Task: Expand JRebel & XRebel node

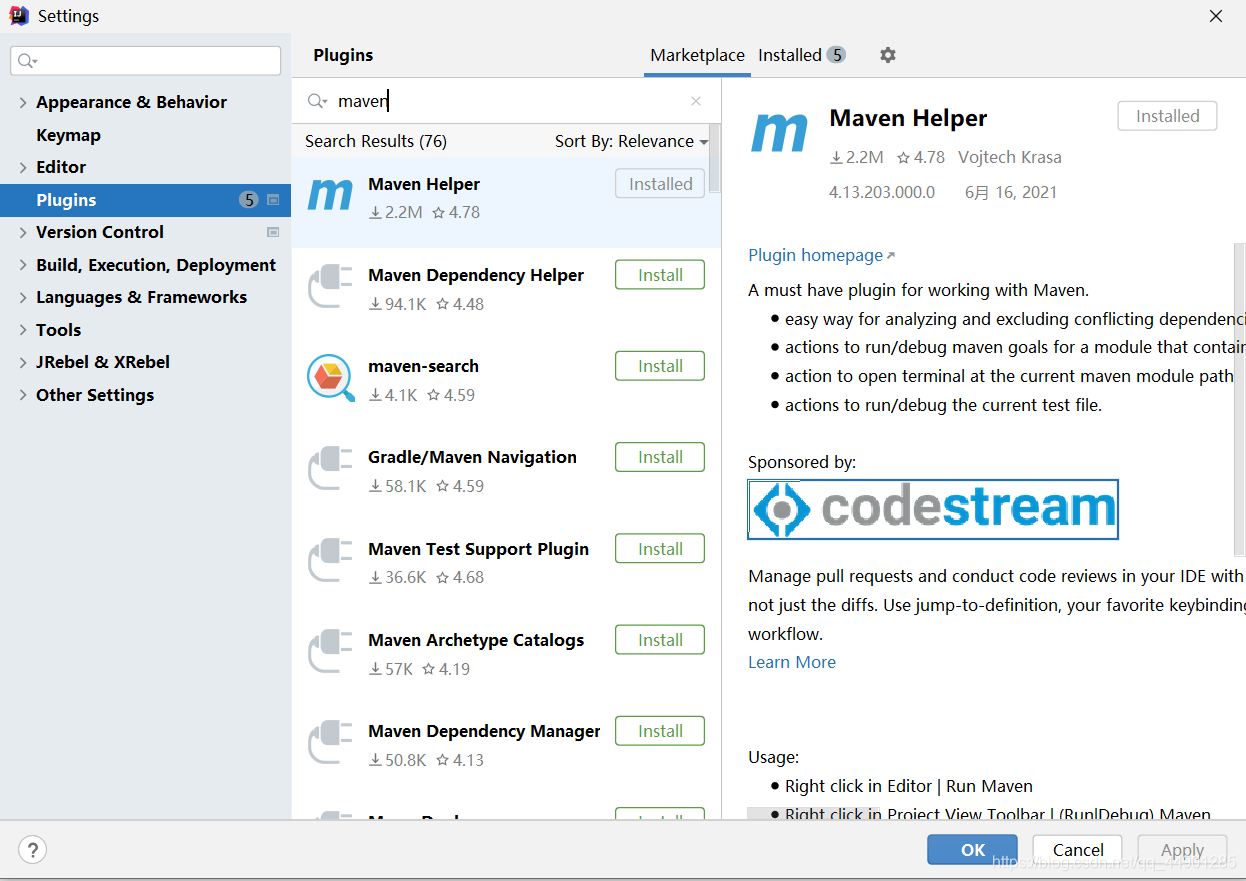Action: tap(23, 362)
